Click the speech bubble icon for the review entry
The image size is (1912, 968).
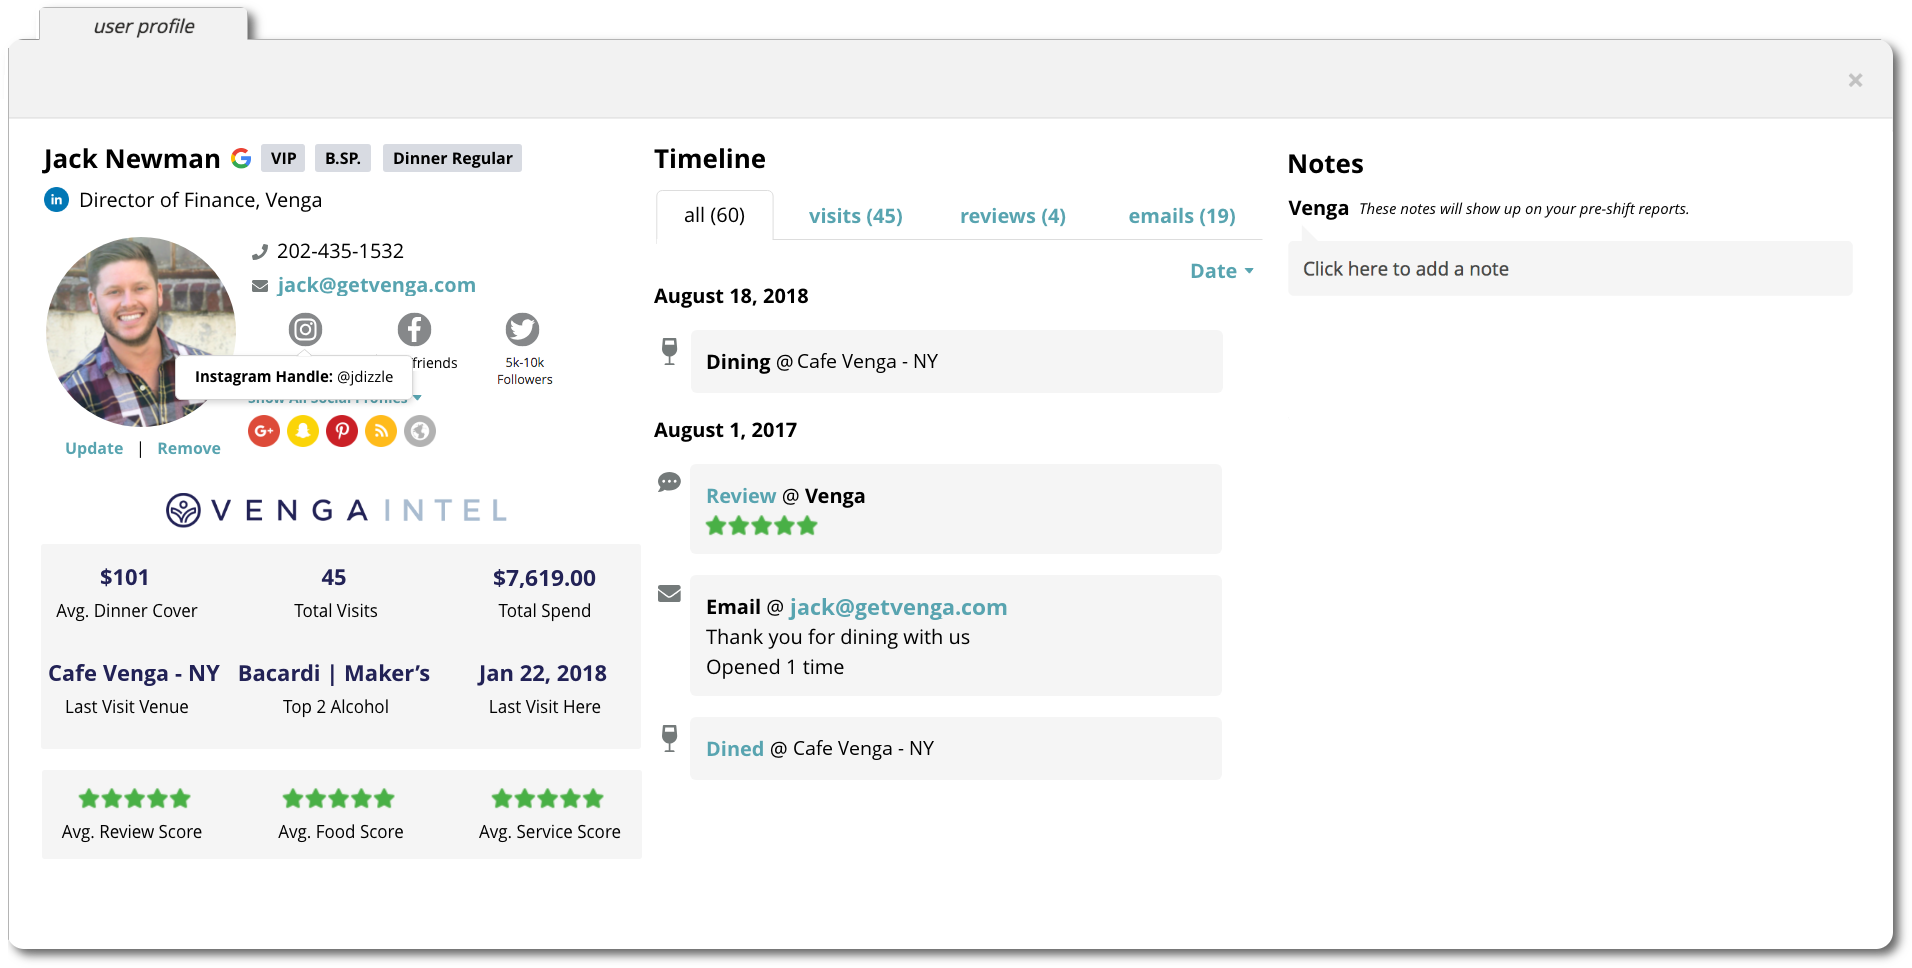[669, 483]
